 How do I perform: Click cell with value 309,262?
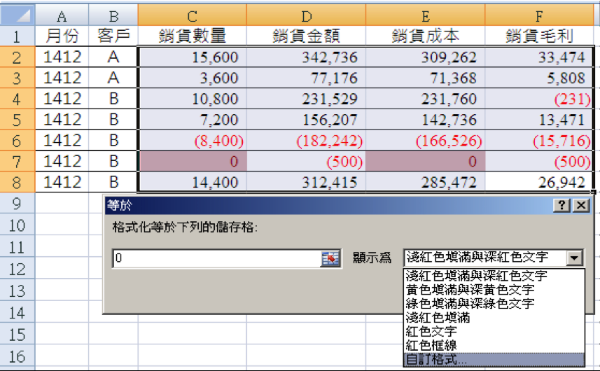coord(425,57)
